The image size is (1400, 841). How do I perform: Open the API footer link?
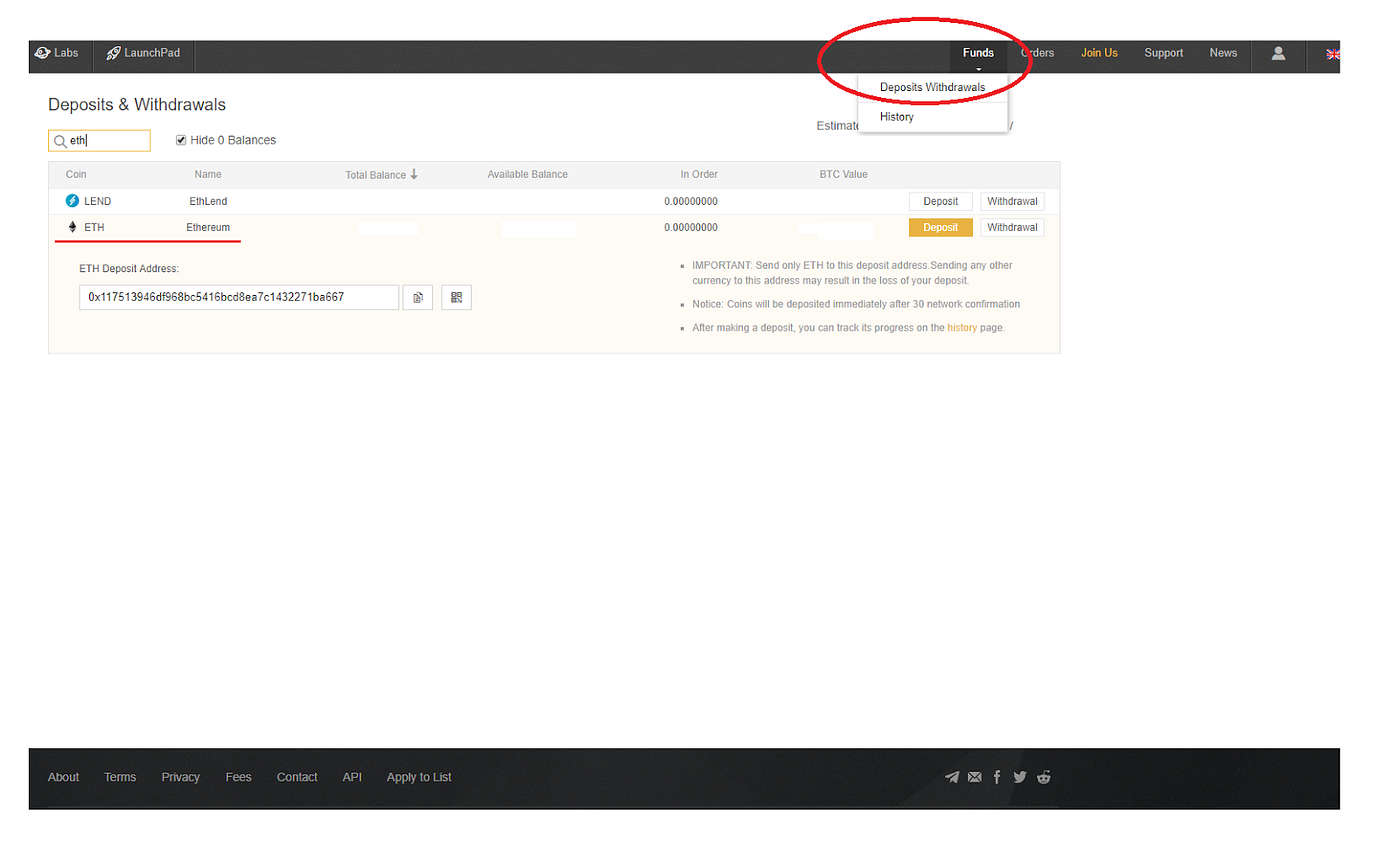[x=352, y=777]
